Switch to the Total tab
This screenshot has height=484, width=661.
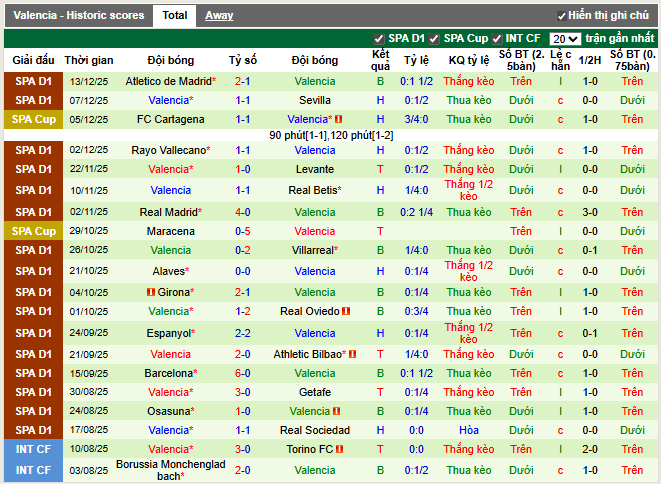tap(175, 16)
